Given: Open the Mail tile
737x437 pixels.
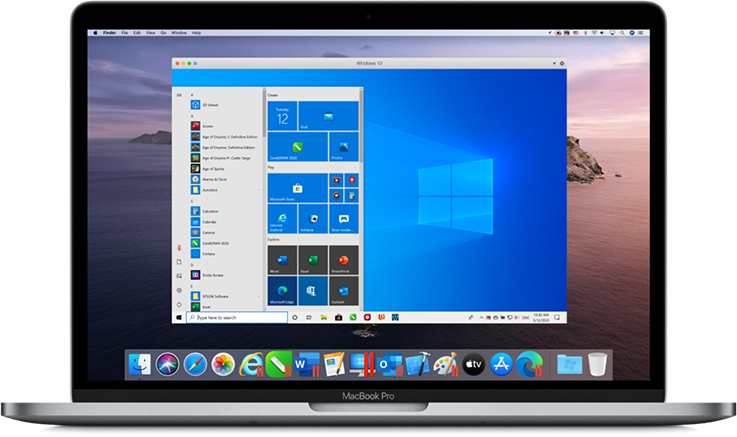Looking at the screenshot, I should click(329, 116).
